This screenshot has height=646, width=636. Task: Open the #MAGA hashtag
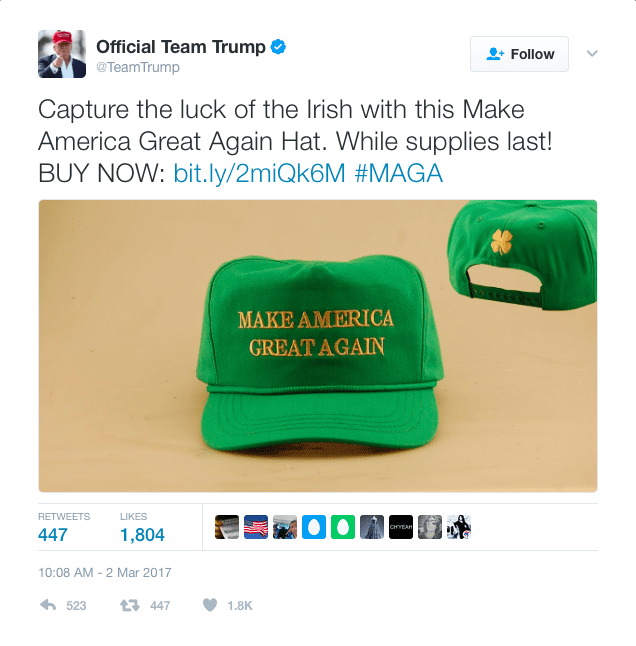(x=398, y=173)
